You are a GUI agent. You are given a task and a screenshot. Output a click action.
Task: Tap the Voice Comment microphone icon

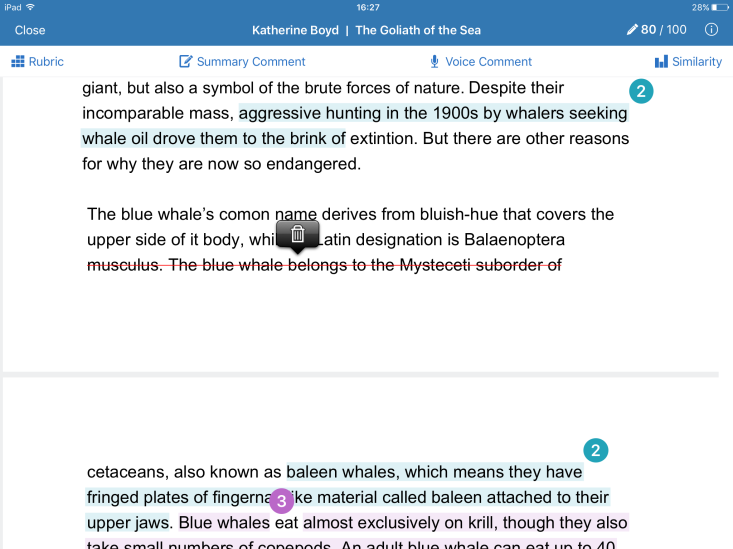[434, 62]
